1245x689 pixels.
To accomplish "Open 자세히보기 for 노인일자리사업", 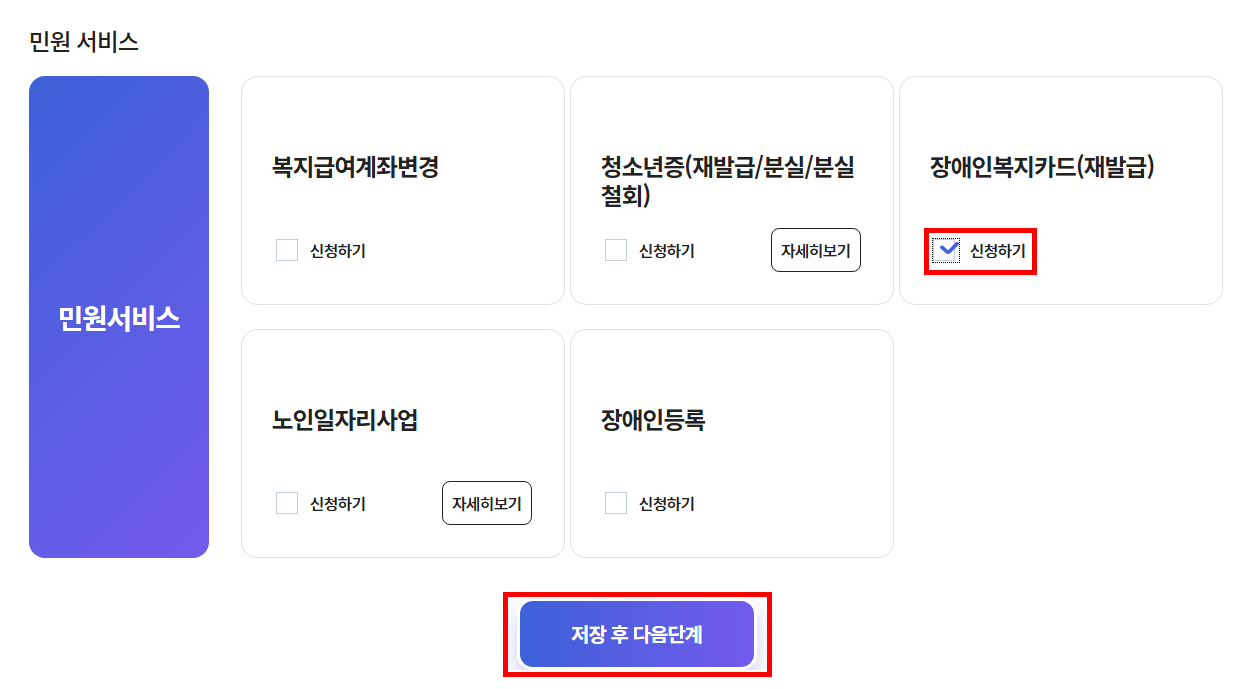I will point(486,504).
